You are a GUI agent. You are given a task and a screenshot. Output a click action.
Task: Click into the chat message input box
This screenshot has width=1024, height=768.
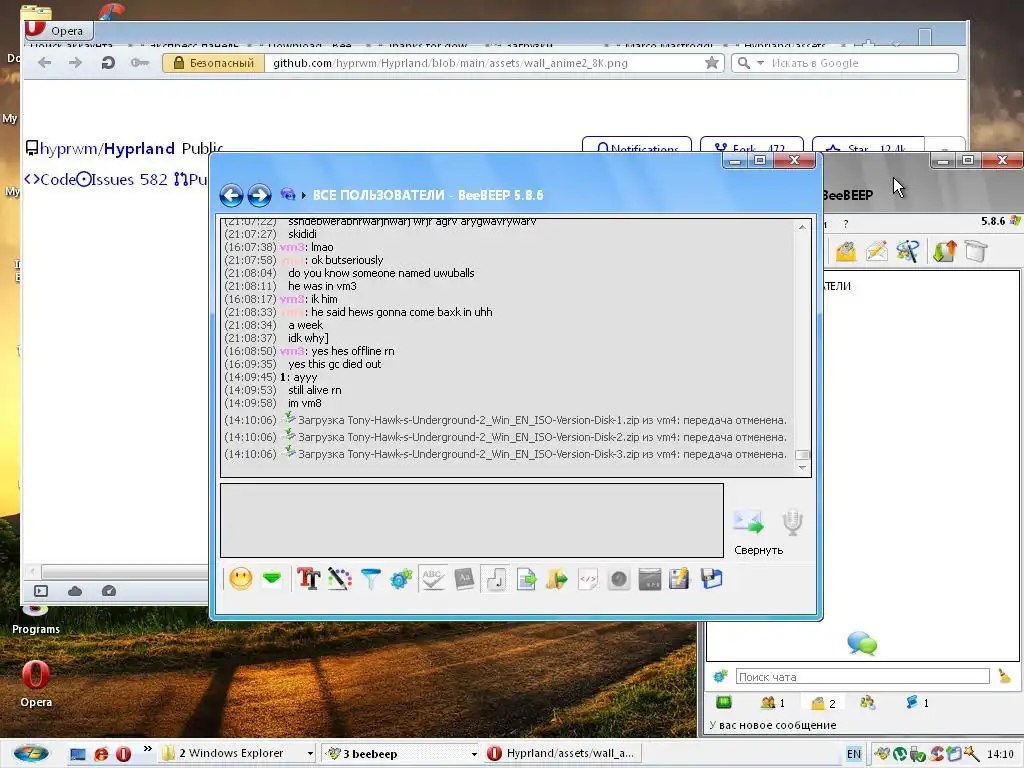coord(472,520)
